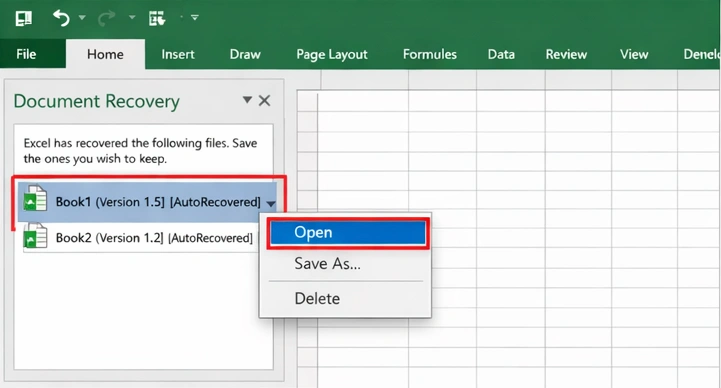The height and width of the screenshot is (388, 721).
Task: Open dropdown arrow beside Book1 AutoRecovered
Action: (271, 203)
